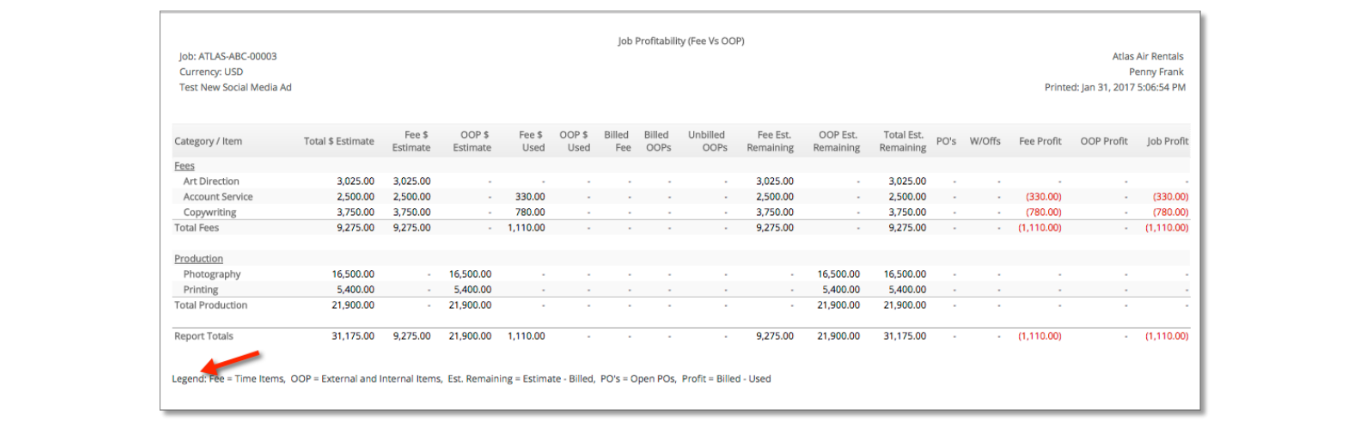Click the underlined 'Production' group heading

198,259
